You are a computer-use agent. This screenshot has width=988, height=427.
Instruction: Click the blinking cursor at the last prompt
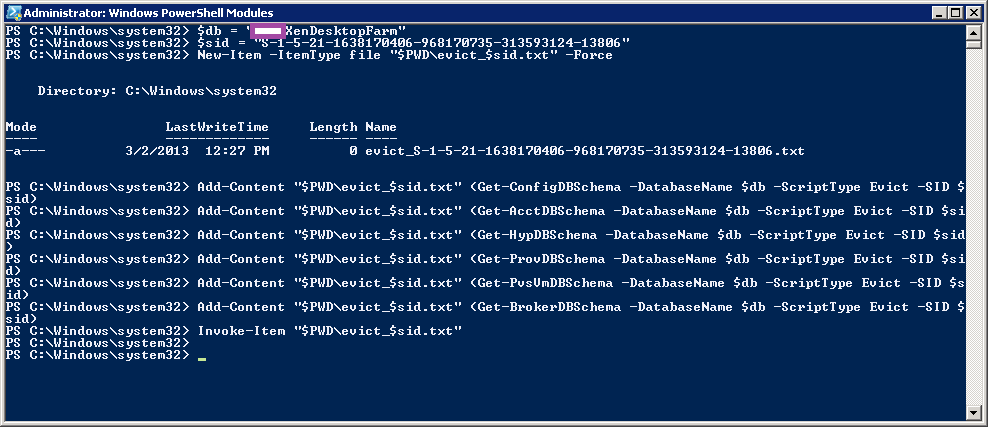pyautogui.click(x=201, y=356)
